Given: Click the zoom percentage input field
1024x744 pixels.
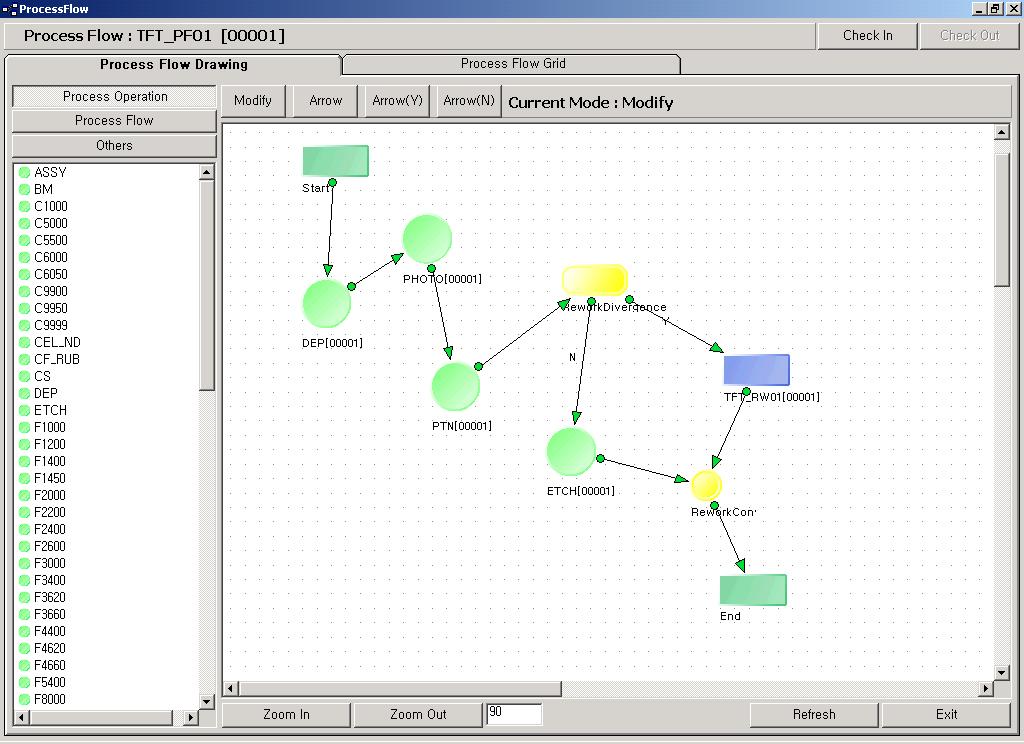Looking at the screenshot, I should point(514,714).
